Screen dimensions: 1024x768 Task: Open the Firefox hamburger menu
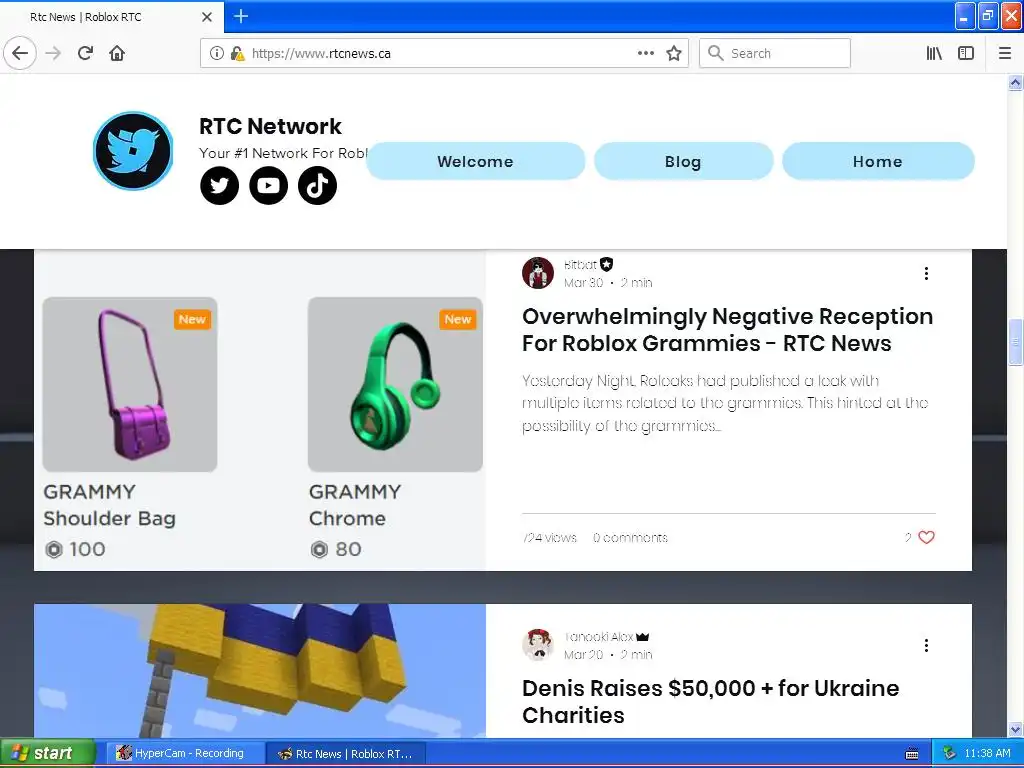click(1004, 53)
